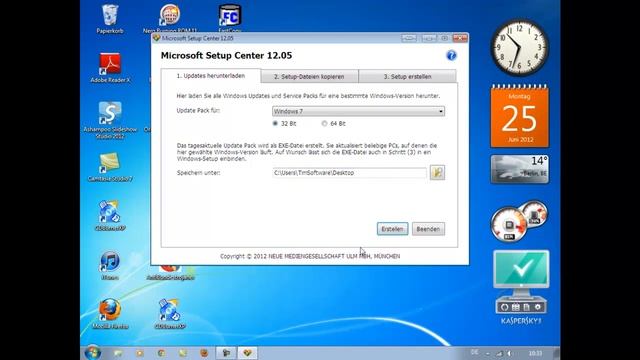Click the Show desktop strip at taskbar end

pyautogui.click(x=557, y=353)
